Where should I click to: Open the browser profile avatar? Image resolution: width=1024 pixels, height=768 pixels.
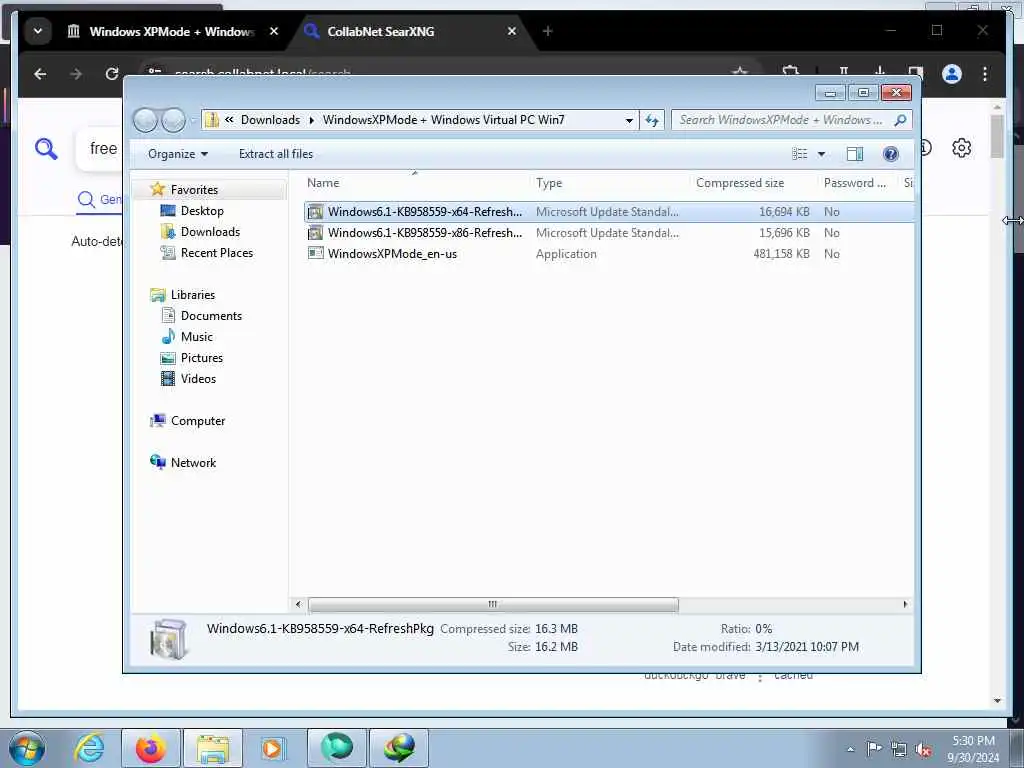(952, 74)
